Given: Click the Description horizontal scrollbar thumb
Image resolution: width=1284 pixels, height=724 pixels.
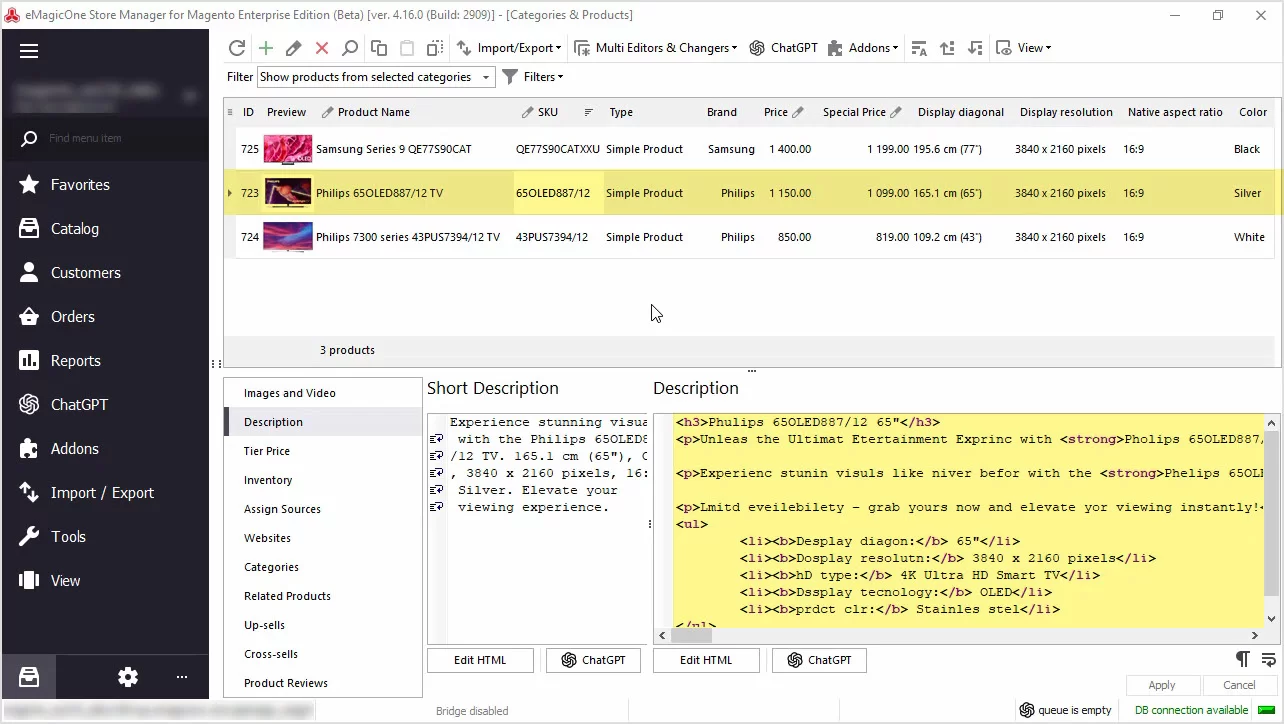Looking at the screenshot, I should tap(691, 635).
